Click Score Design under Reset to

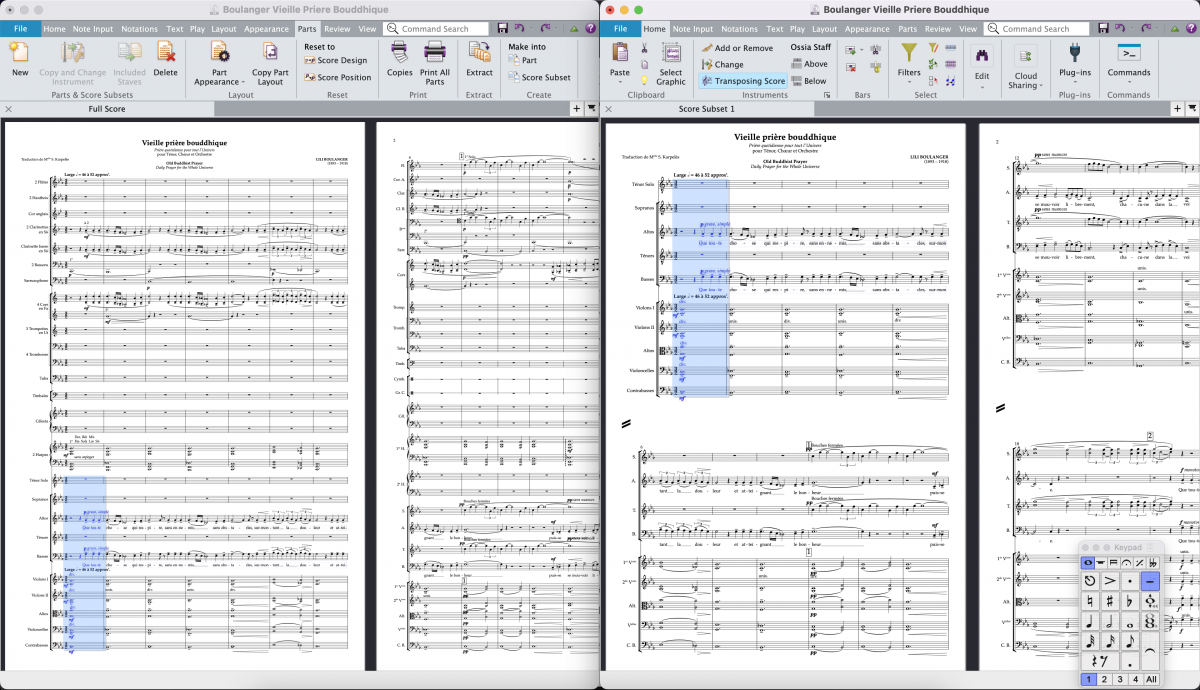click(x=335, y=61)
